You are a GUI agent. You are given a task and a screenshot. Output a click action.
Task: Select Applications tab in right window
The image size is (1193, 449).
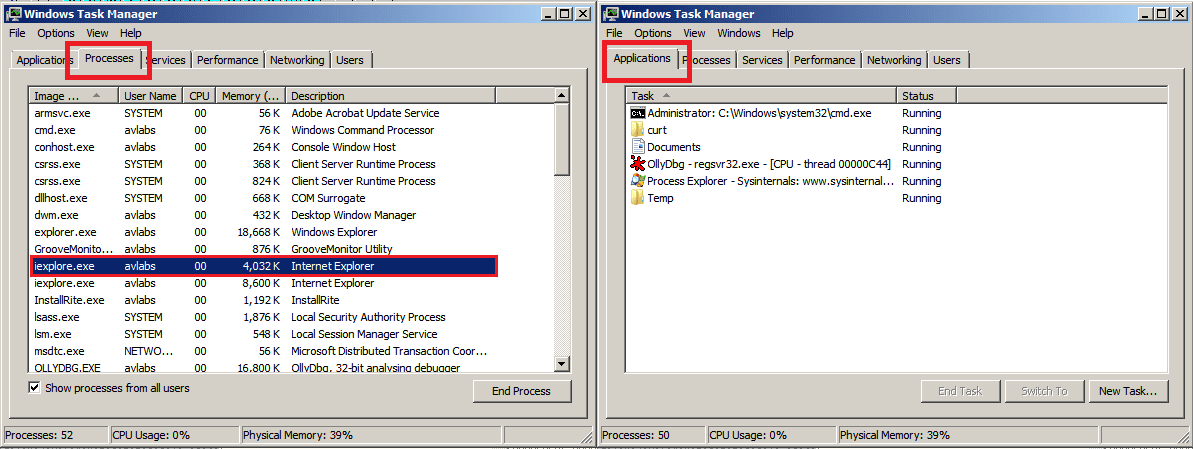tap(642, 58)
